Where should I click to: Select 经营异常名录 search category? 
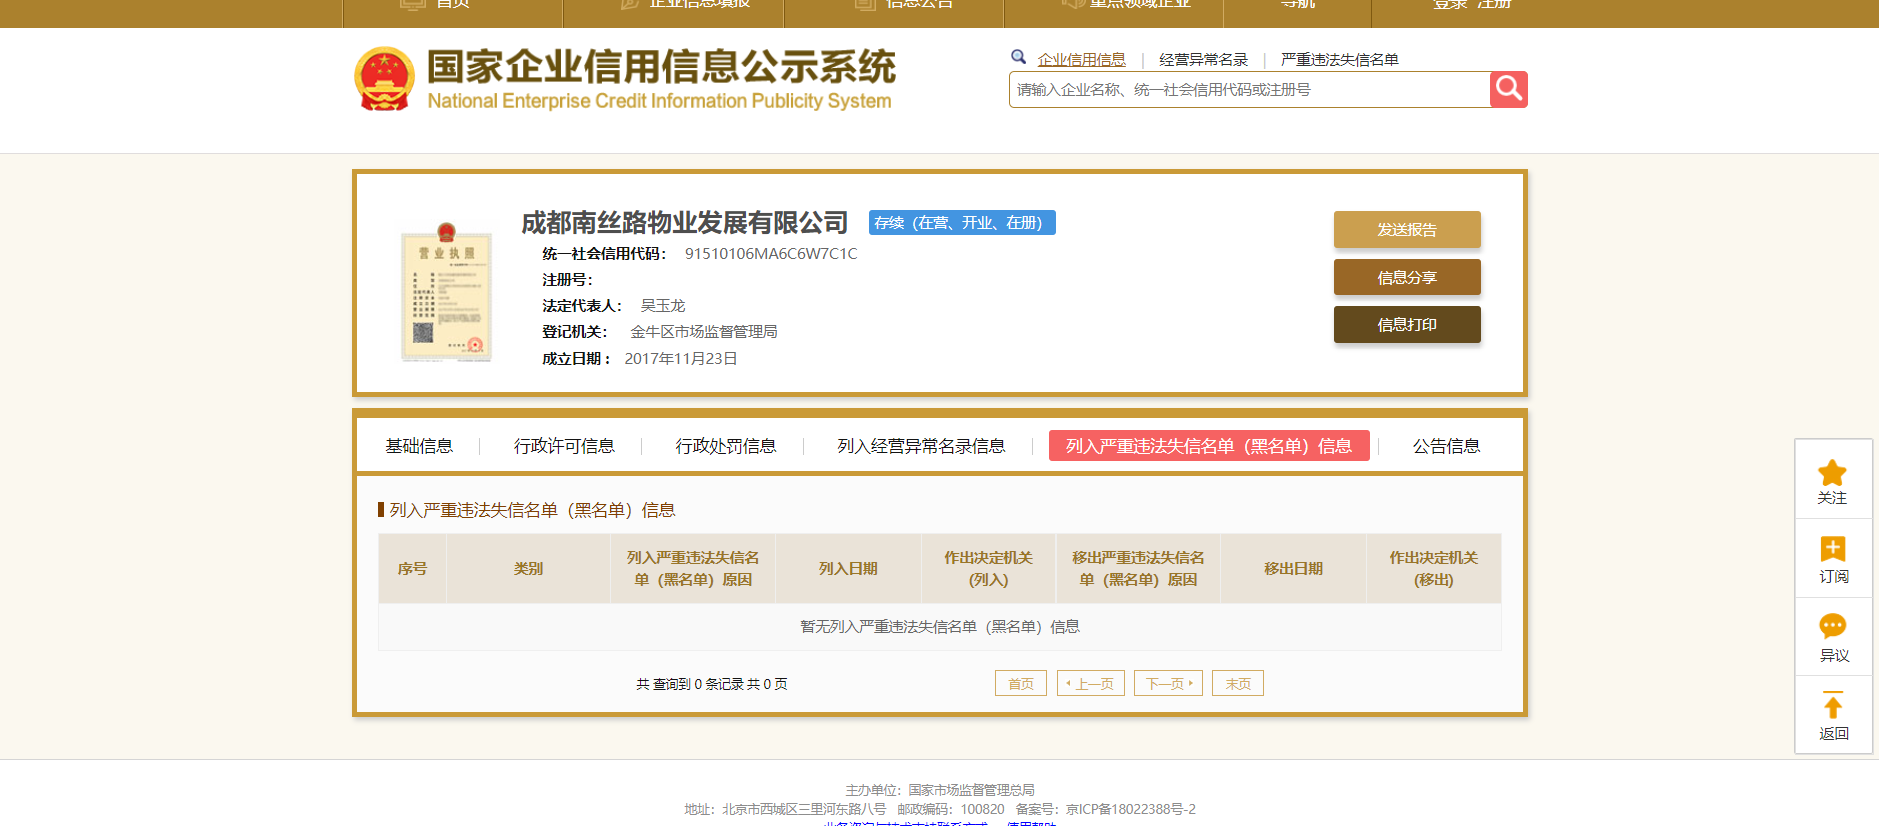point(1203,59)
